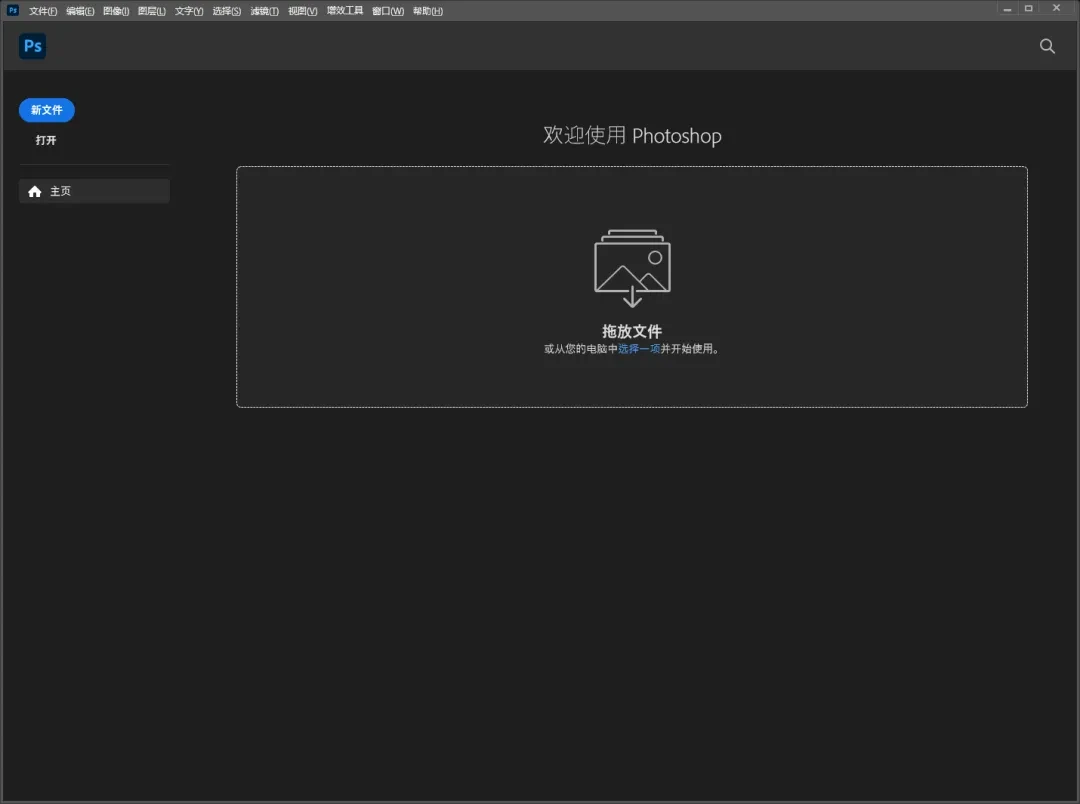Open the 图像(I) menu
Image resolution: width=1080 pixels, height=804 pixels.
(x=116, y=11)
